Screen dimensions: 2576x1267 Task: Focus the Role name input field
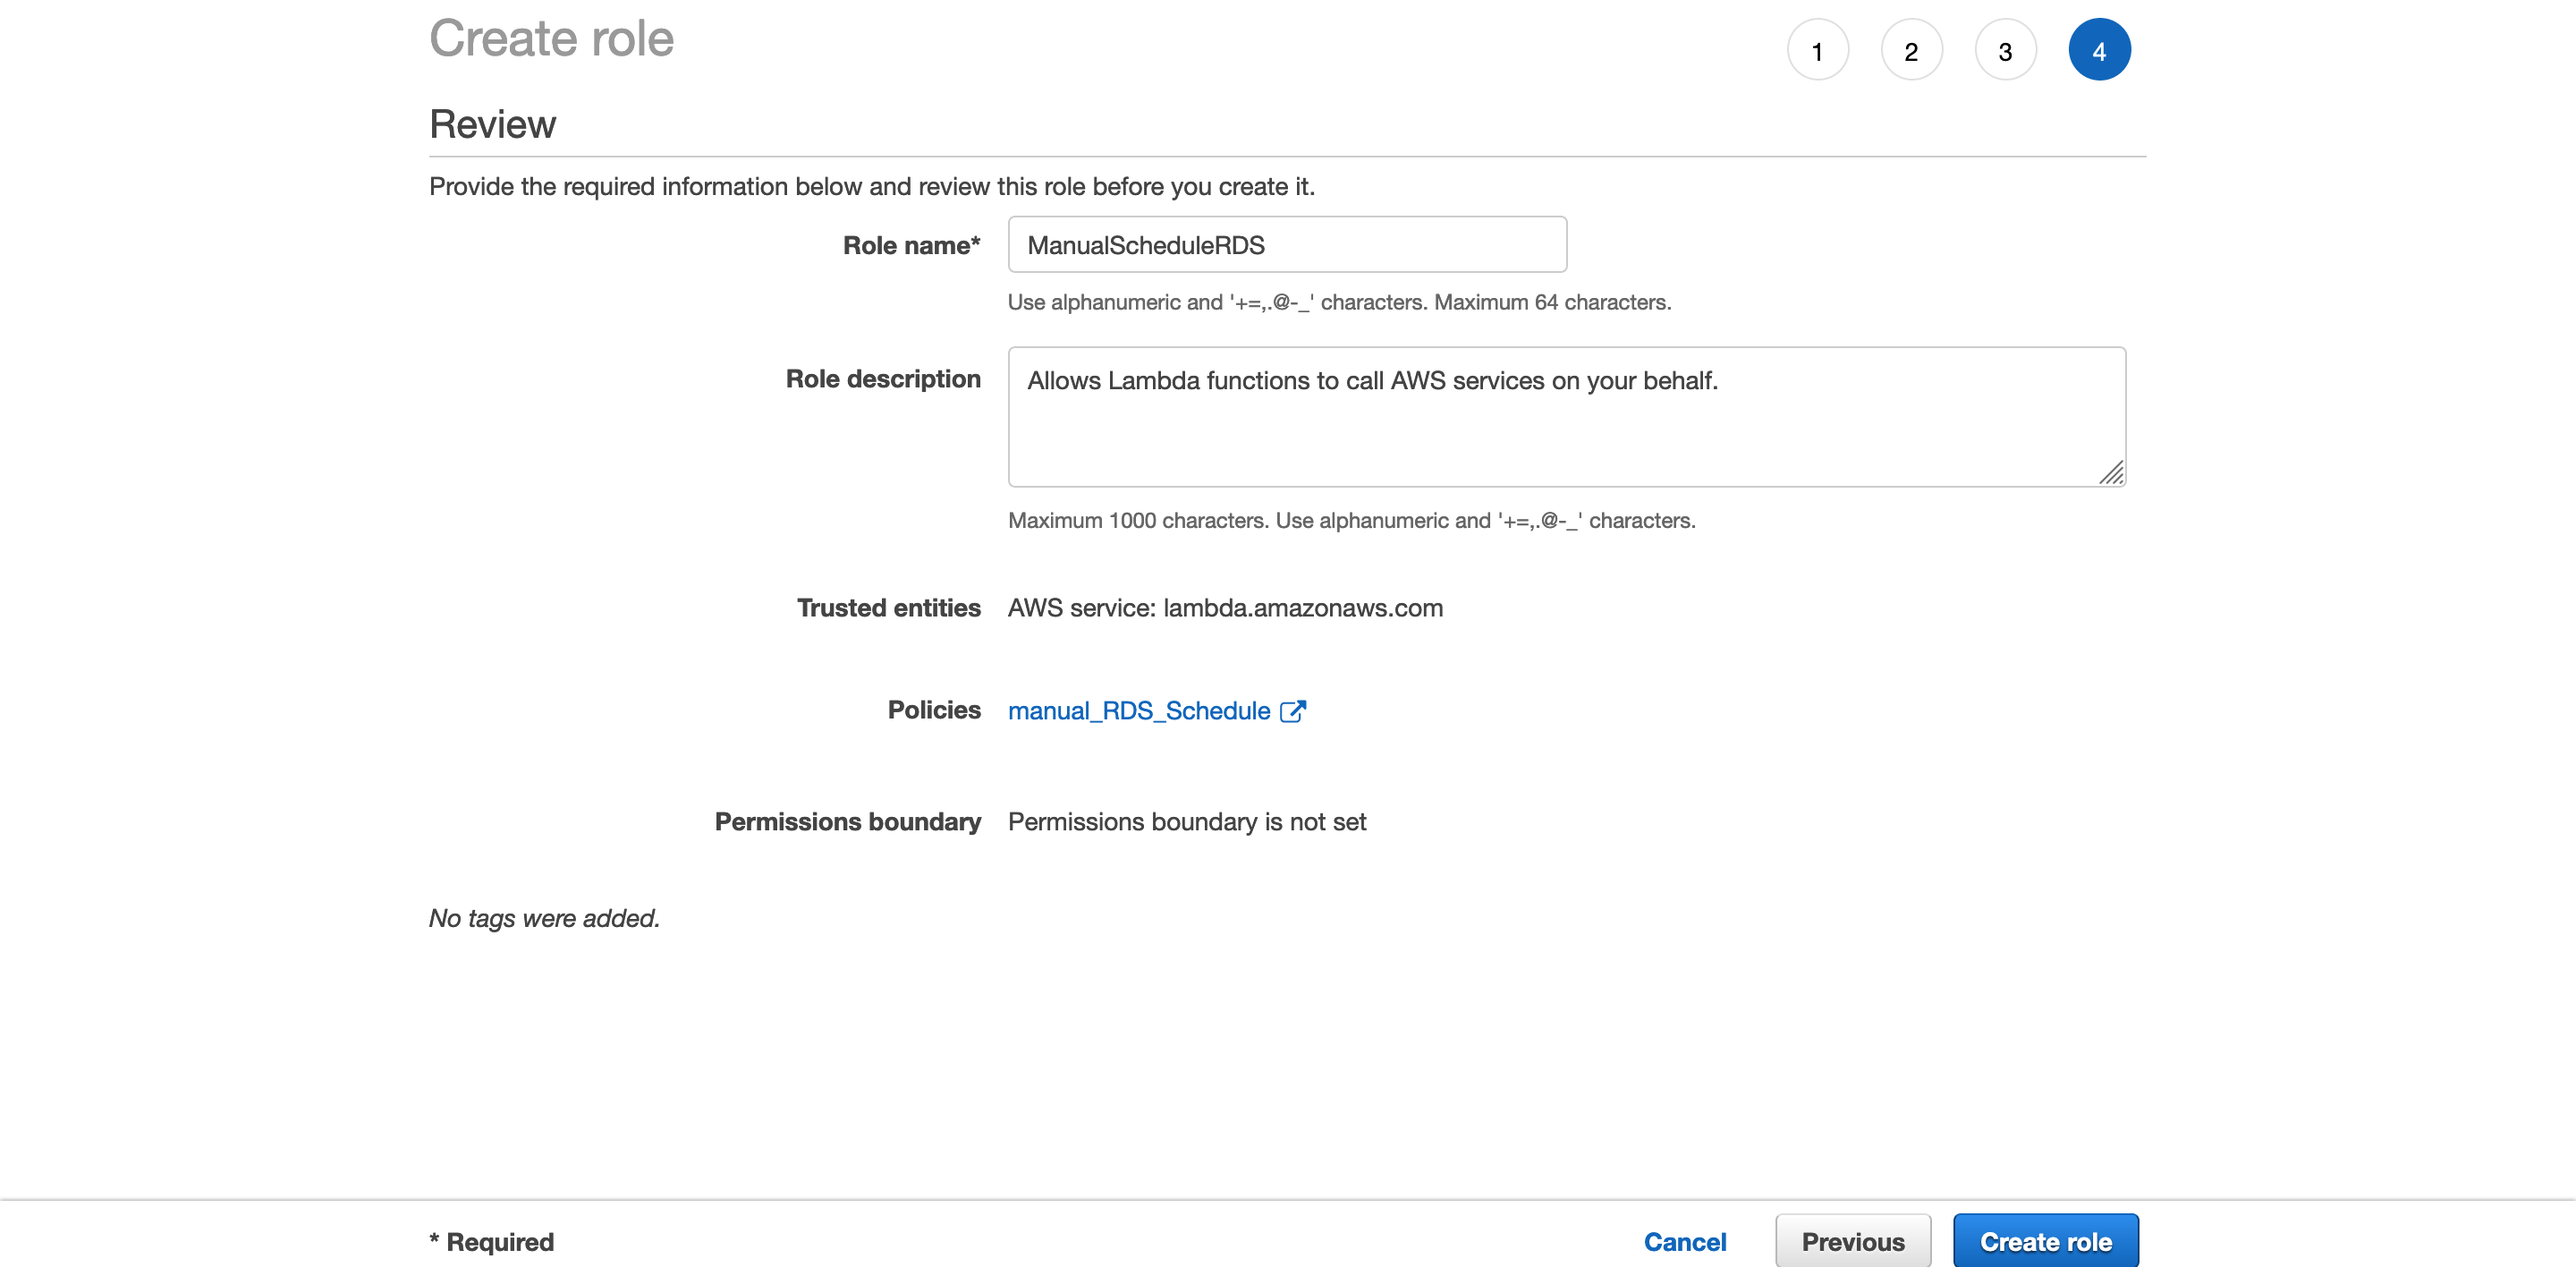tap(1287, 245)
